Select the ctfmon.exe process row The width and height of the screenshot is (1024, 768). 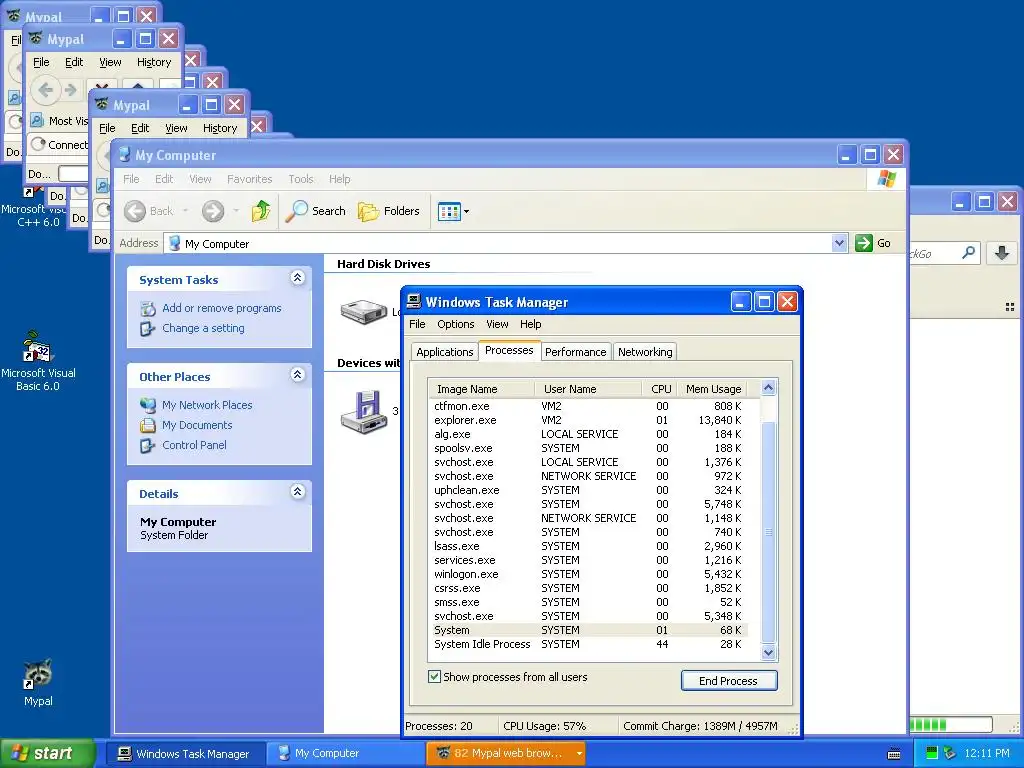point(588,406)
